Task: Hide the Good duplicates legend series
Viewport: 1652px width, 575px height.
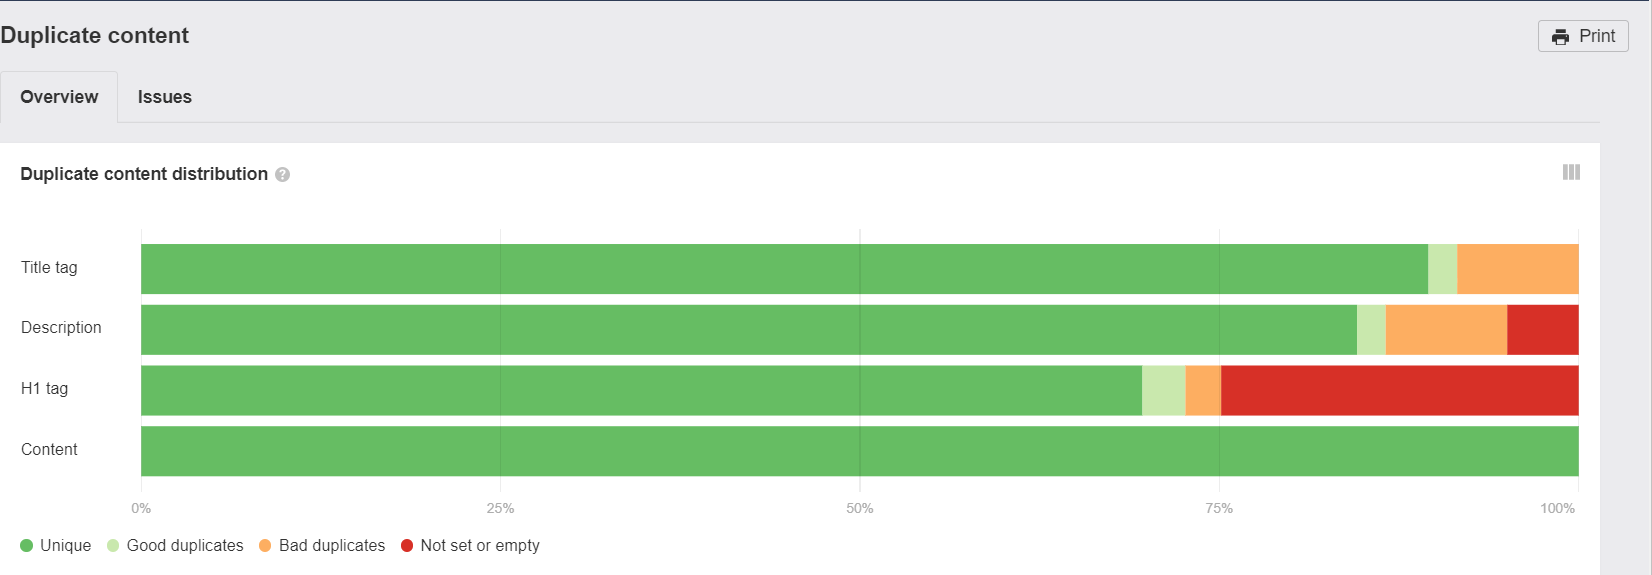Action: 175,546
